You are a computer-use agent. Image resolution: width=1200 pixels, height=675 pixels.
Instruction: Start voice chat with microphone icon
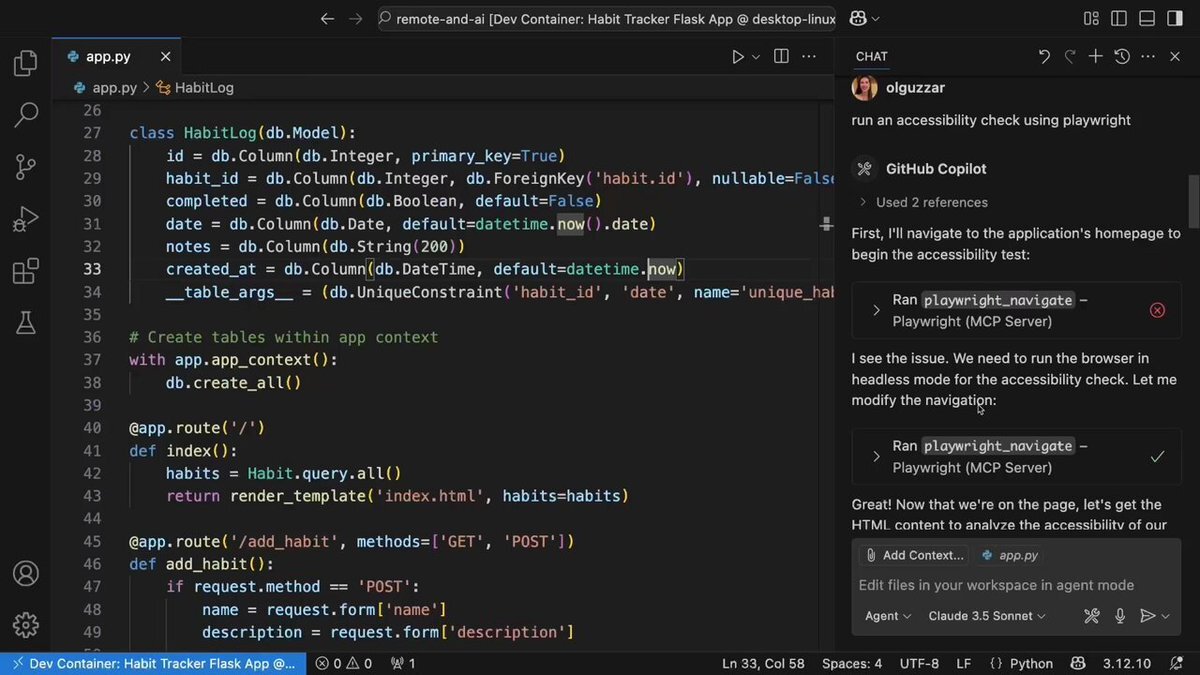click(x=1120, y=616)
